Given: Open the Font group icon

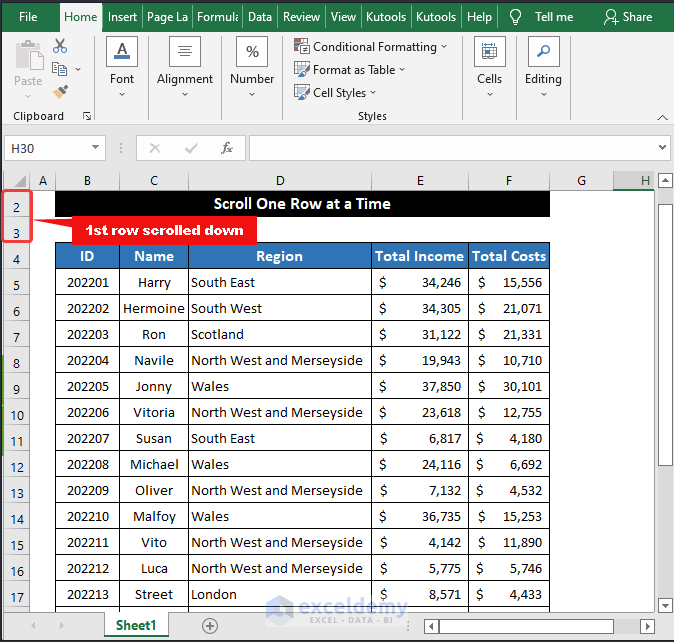Looking at the screenshot, I should tap(122, 52).
